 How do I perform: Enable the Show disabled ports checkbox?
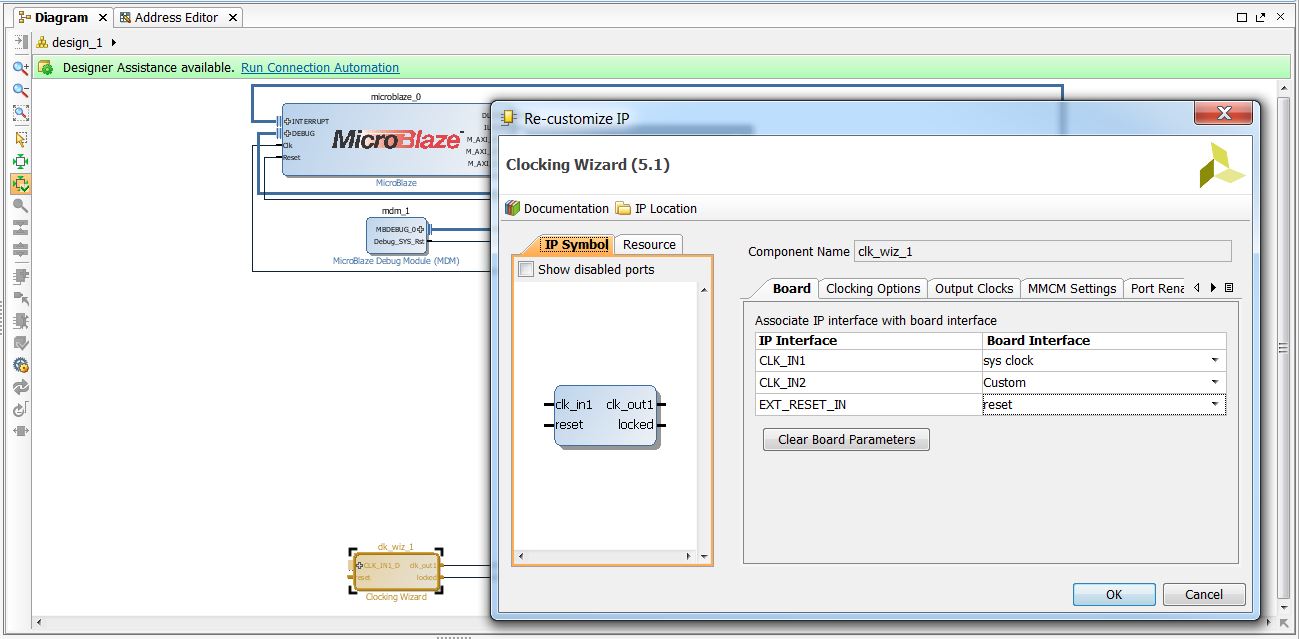click(526, 269)
